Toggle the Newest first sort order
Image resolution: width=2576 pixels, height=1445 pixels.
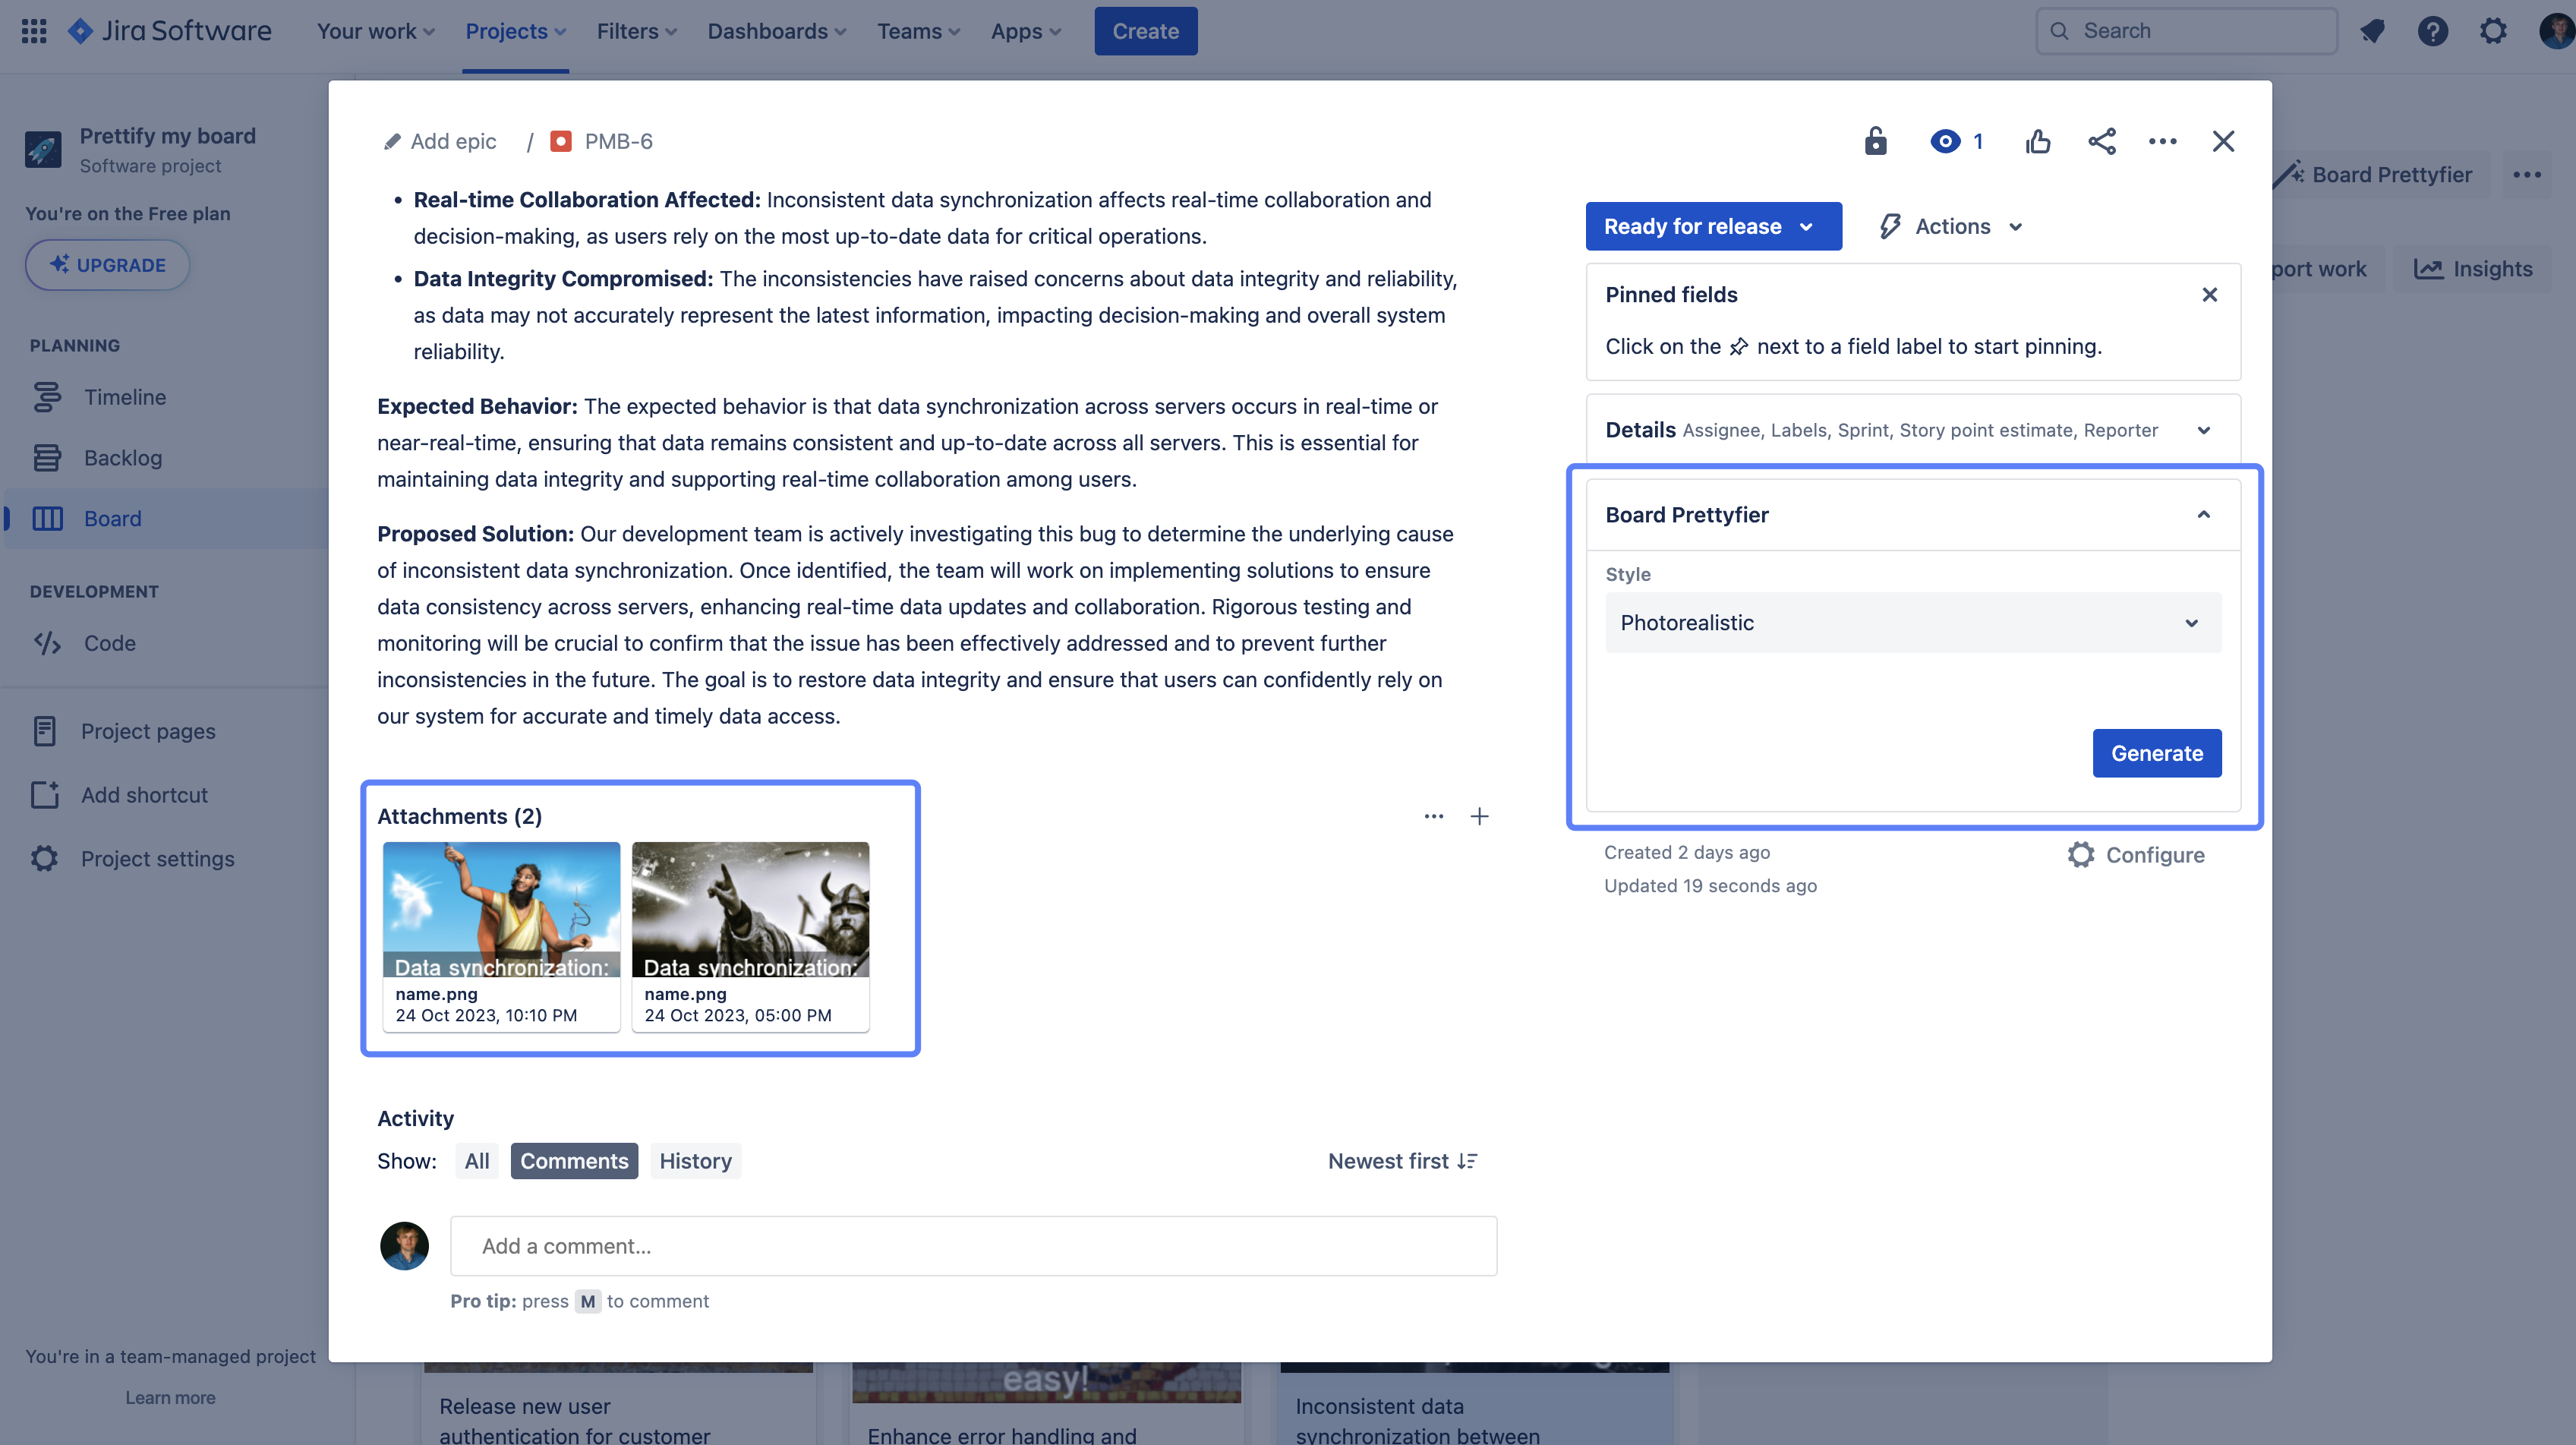point(1402,1161)
